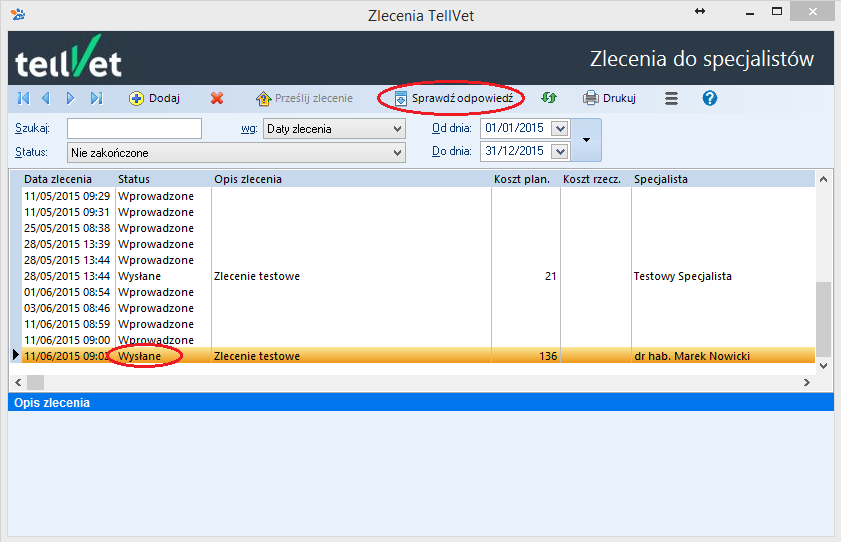Click the cost value 21

coord(551,276)
